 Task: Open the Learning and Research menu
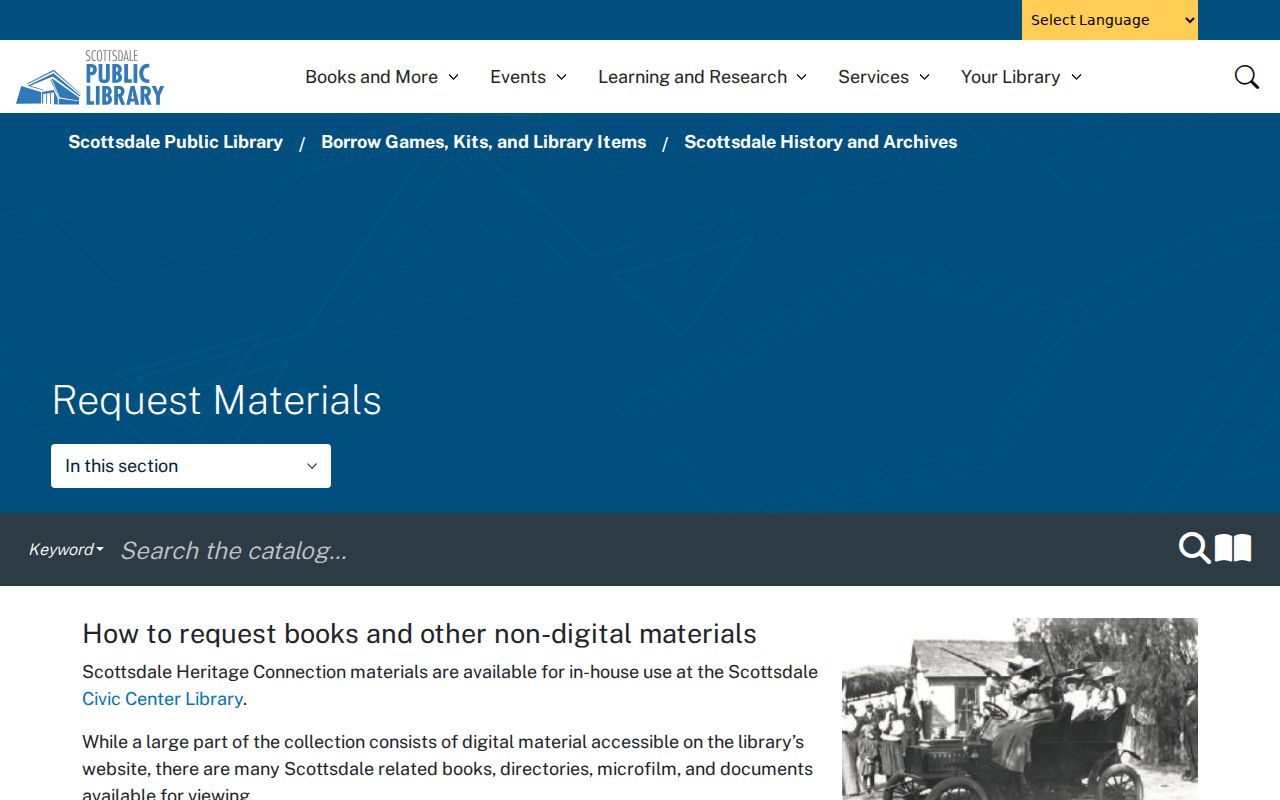[702, 77]
